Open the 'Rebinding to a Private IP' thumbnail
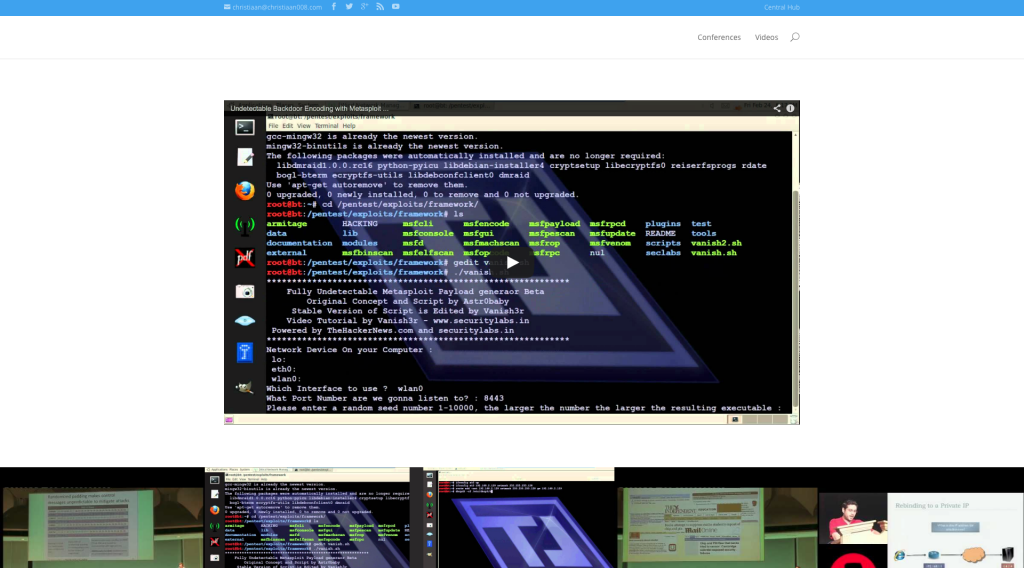Screen dimensions: 1024x568 (955, 530)
